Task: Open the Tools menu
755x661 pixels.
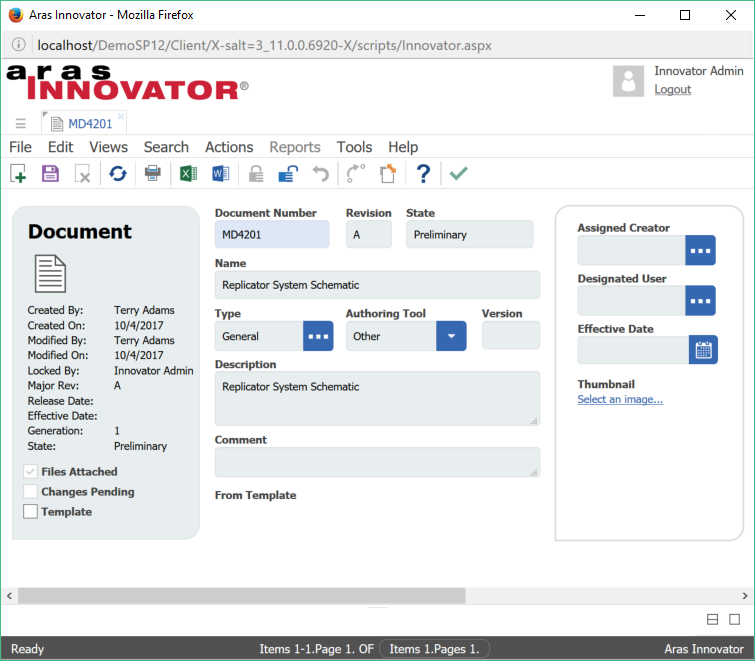Action: click(x=354, y=147)
